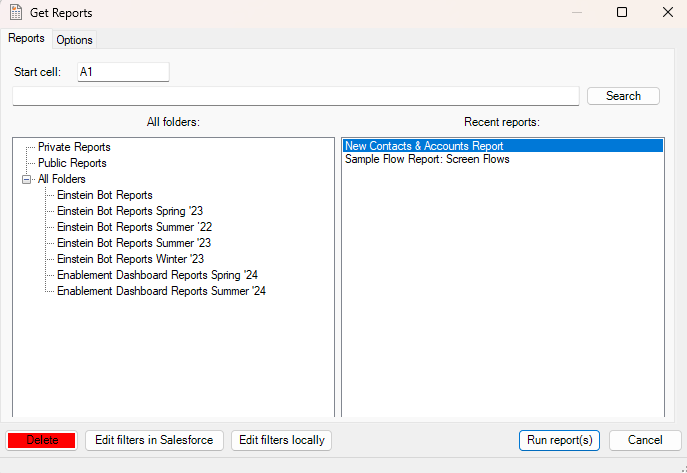This screenshot has height=473, width=687.
Task: Select Public Reports folder
Action: click(x=72, y=163)
